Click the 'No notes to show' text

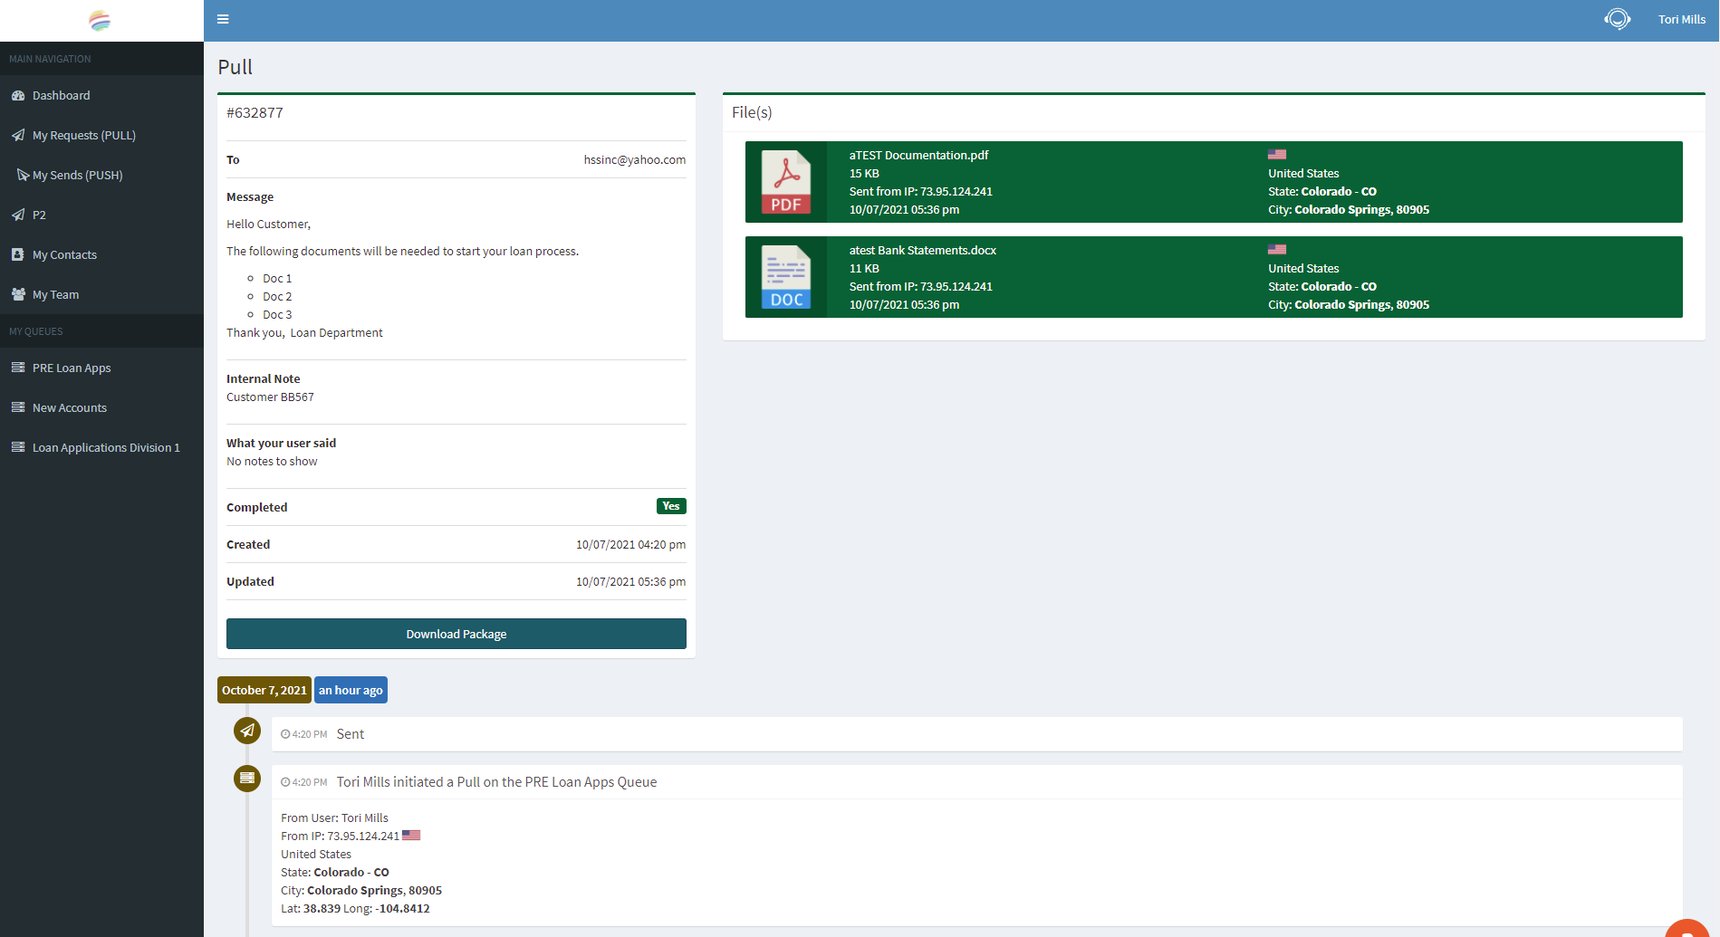(272, 461)
